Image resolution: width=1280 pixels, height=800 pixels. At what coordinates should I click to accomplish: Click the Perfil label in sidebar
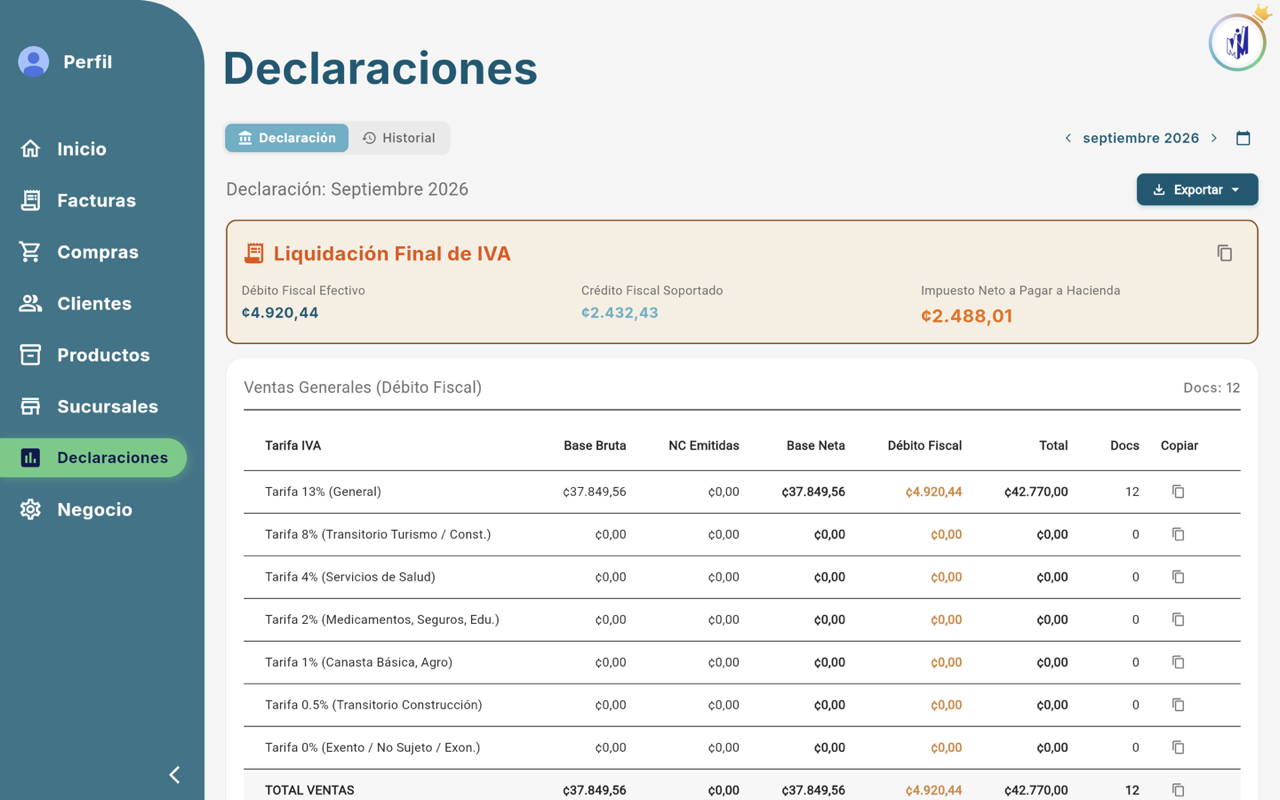coord(88,62)
